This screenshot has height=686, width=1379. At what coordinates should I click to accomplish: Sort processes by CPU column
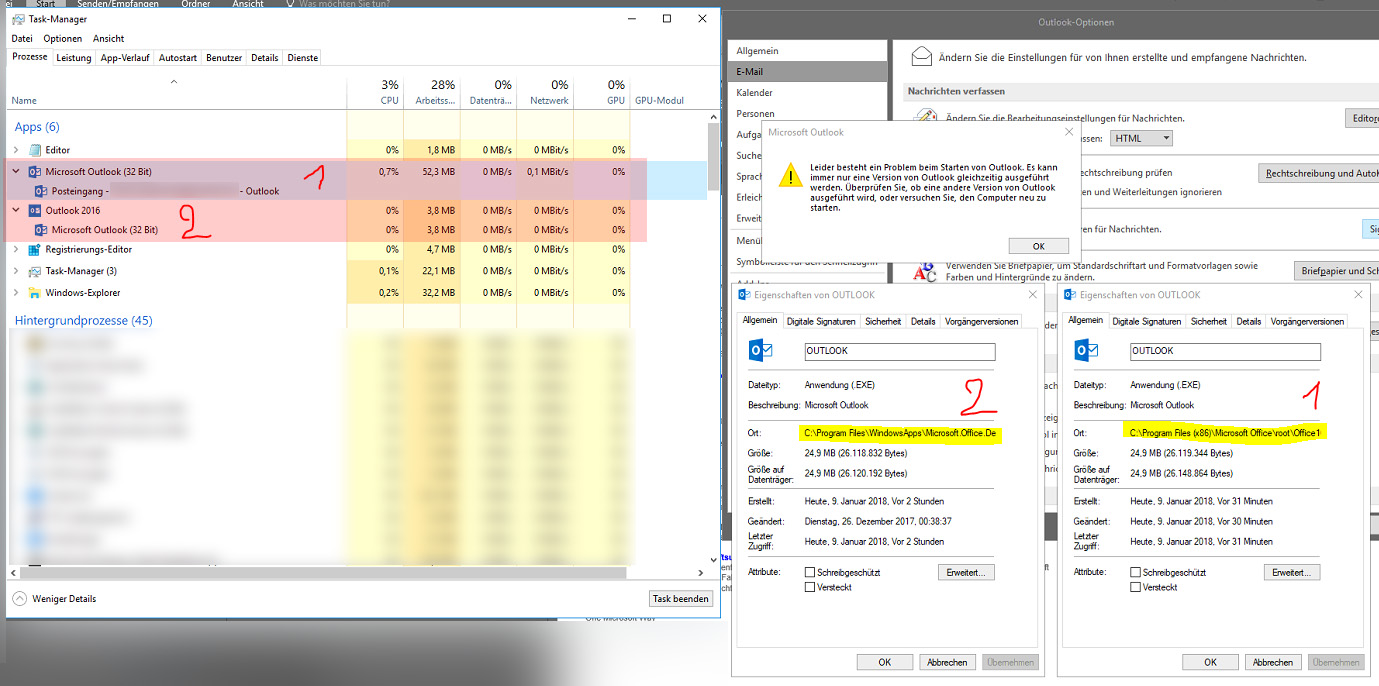[375, 92]
